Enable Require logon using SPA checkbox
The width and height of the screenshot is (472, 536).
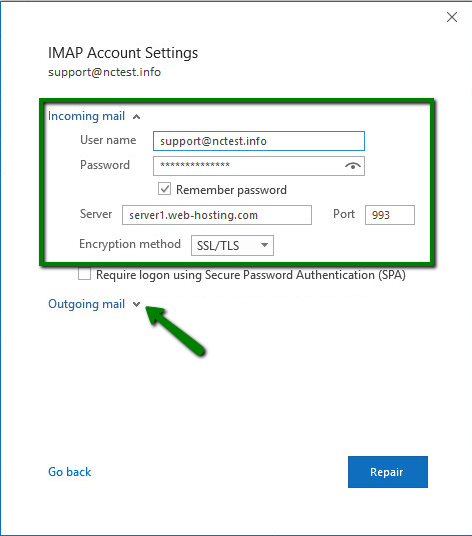pos(84,274)
